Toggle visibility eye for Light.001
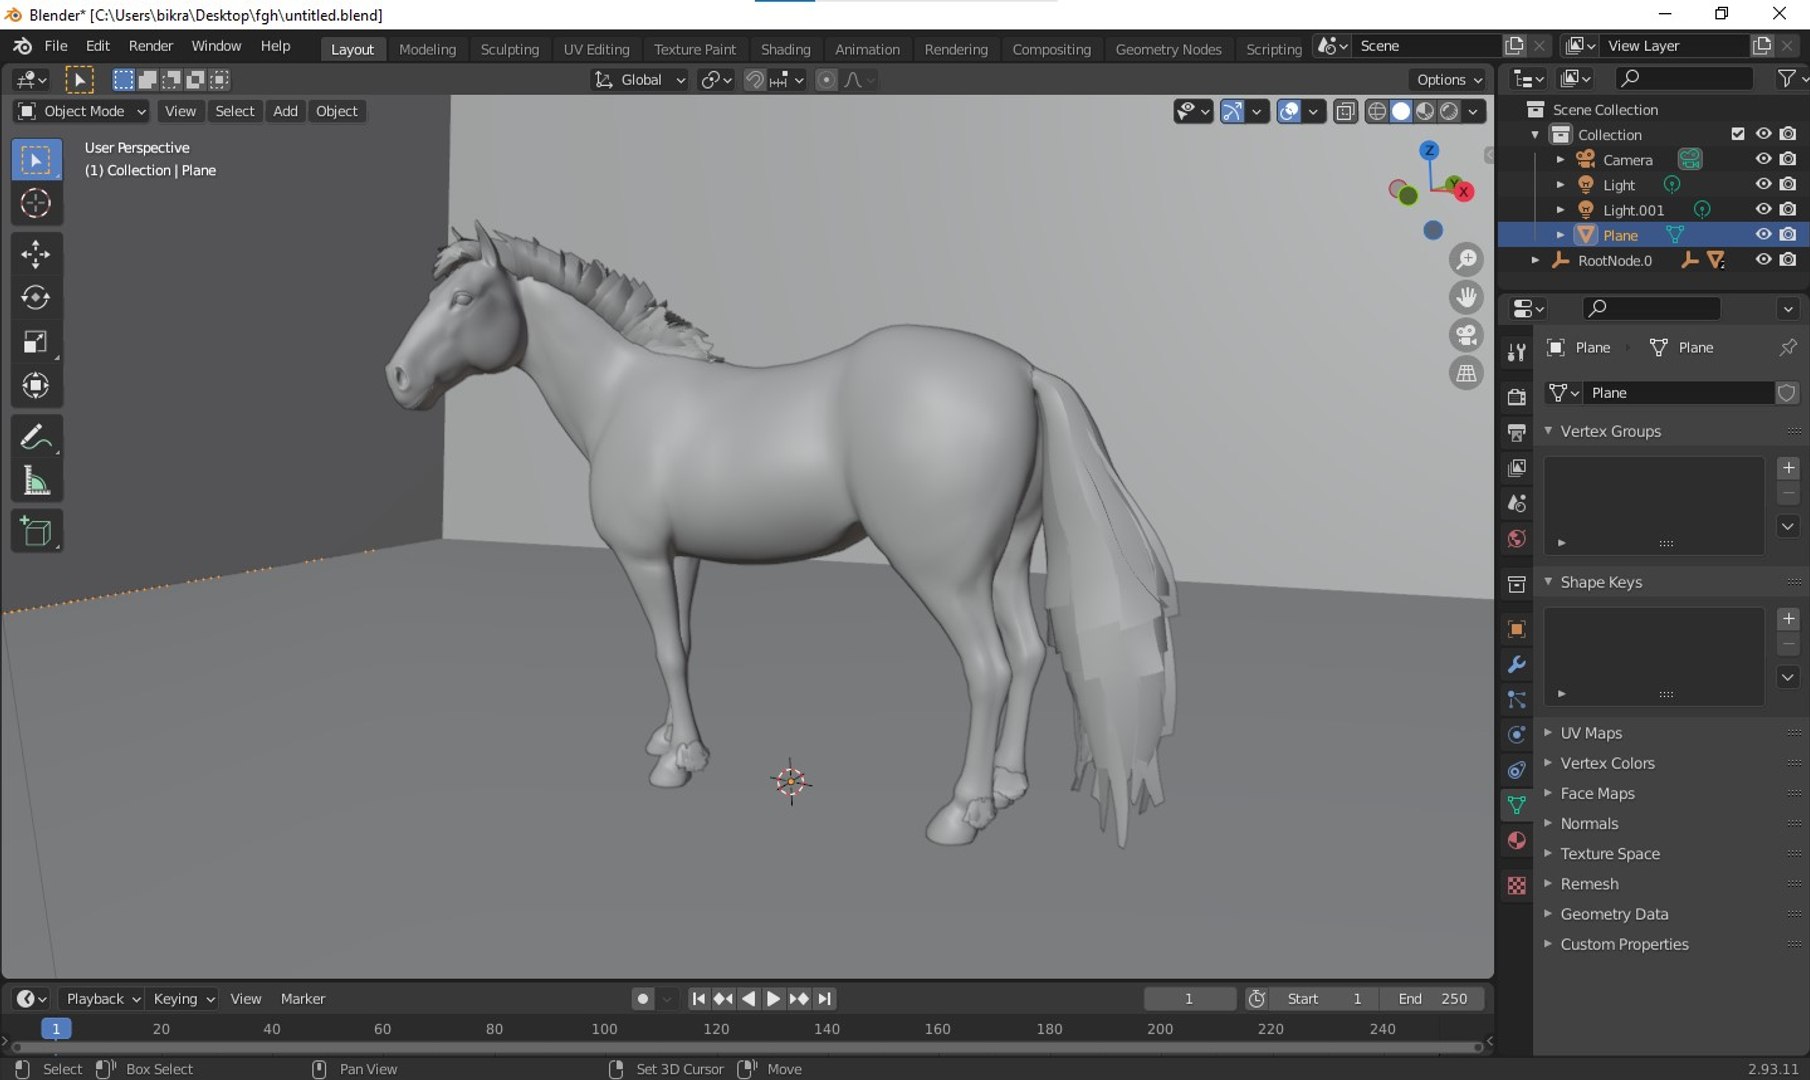 coord(1763,210)
